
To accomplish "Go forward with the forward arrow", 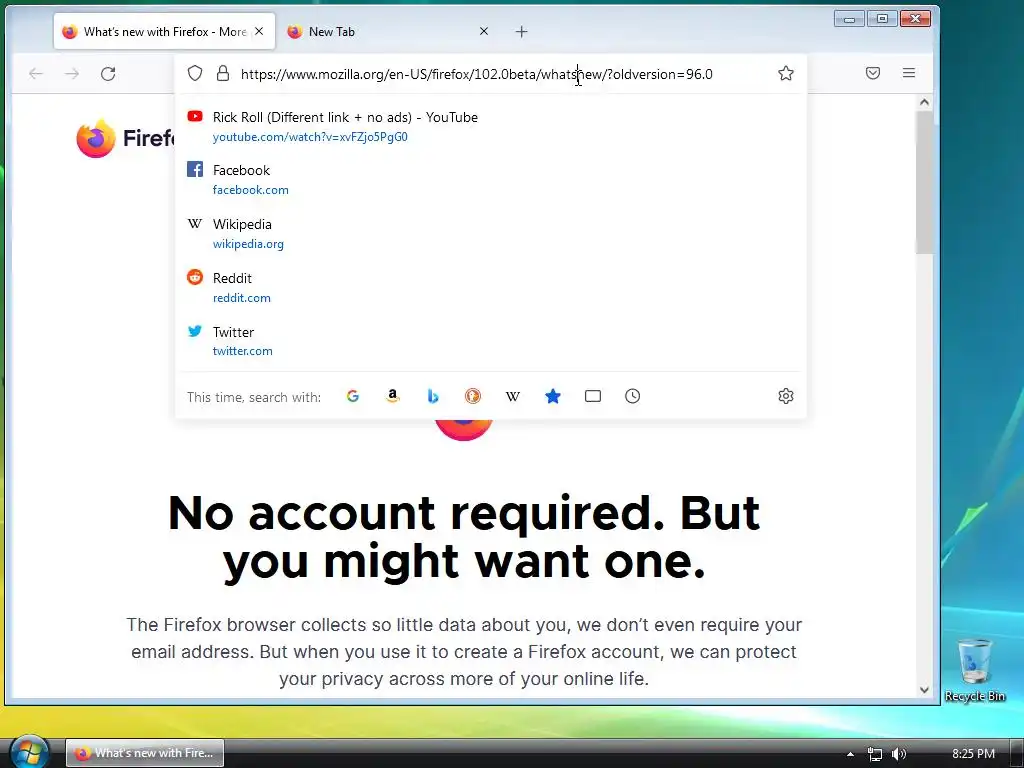I will point(72,74).
